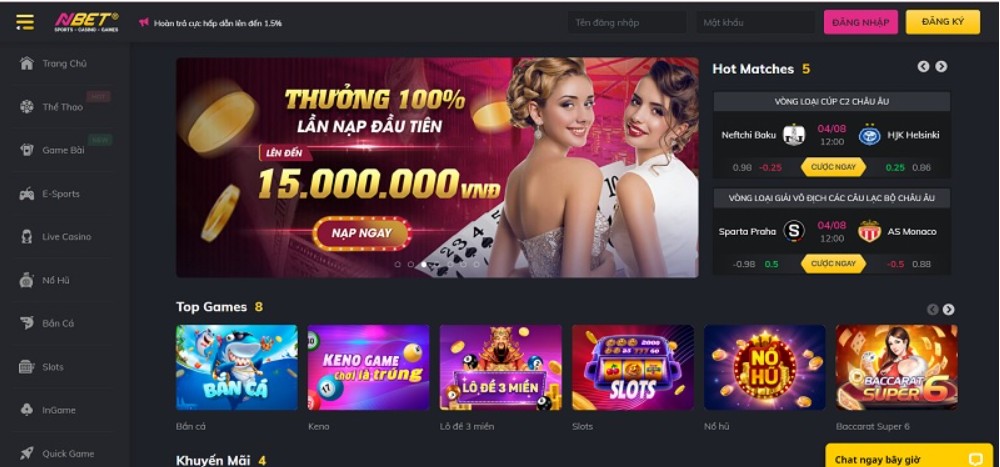
Task: Focus the Tên đăng nhập field
Action: click(627, 22)
